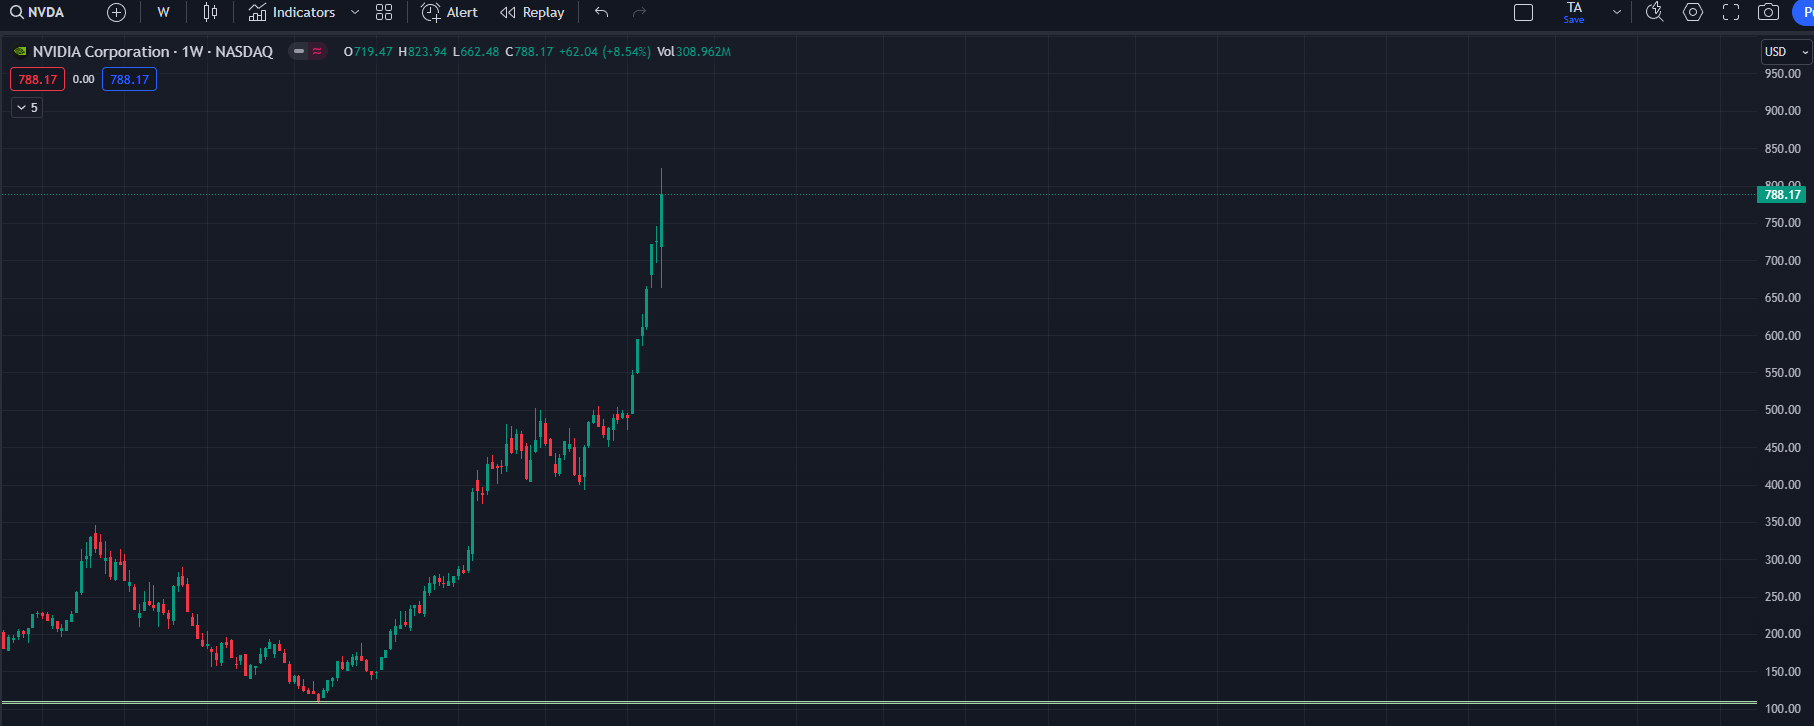Viewport: 1814px width, 726px height.
Task: Open the W weekly interval selector
Action: (x=163, y=12)
